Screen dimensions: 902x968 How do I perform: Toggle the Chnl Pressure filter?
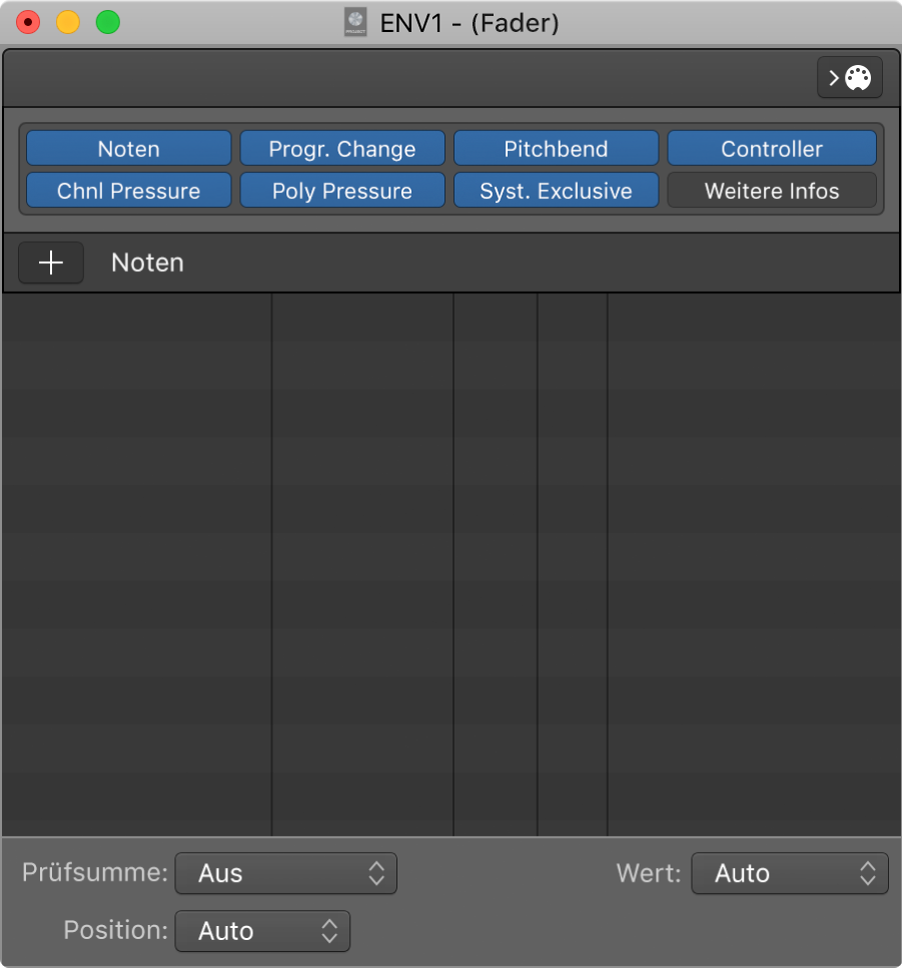tap(129, 191)
